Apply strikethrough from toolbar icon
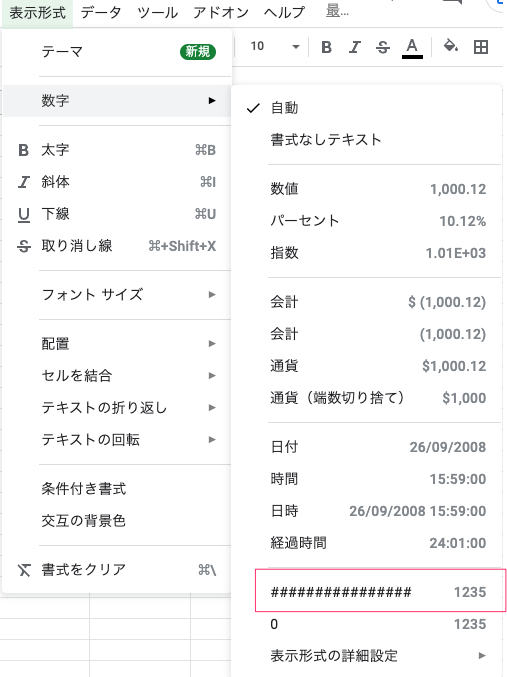This screenshot has width=507, height=677. tap(383, 47)
